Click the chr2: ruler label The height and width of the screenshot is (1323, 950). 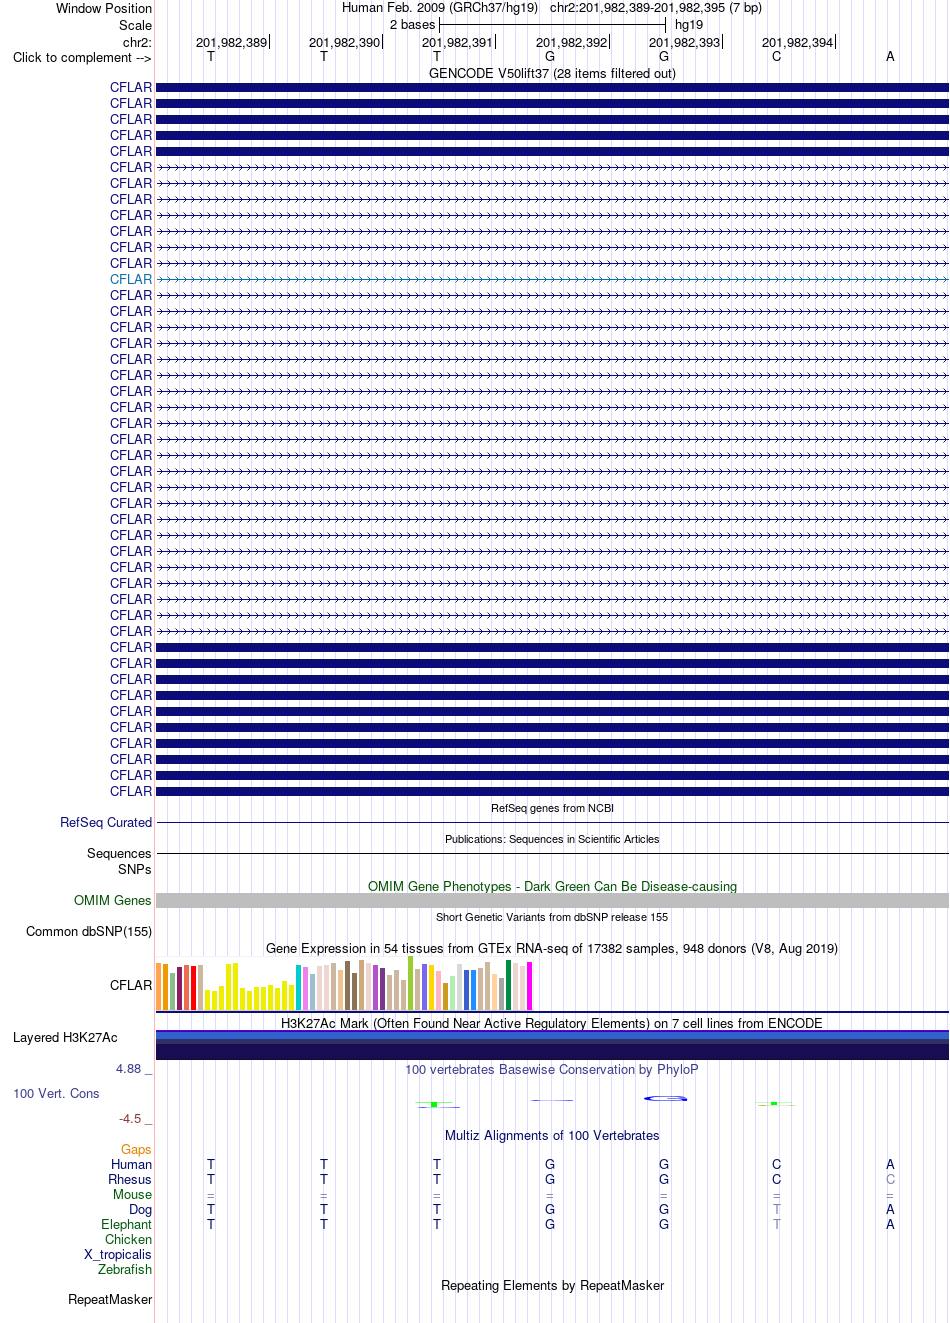(137, 42)
